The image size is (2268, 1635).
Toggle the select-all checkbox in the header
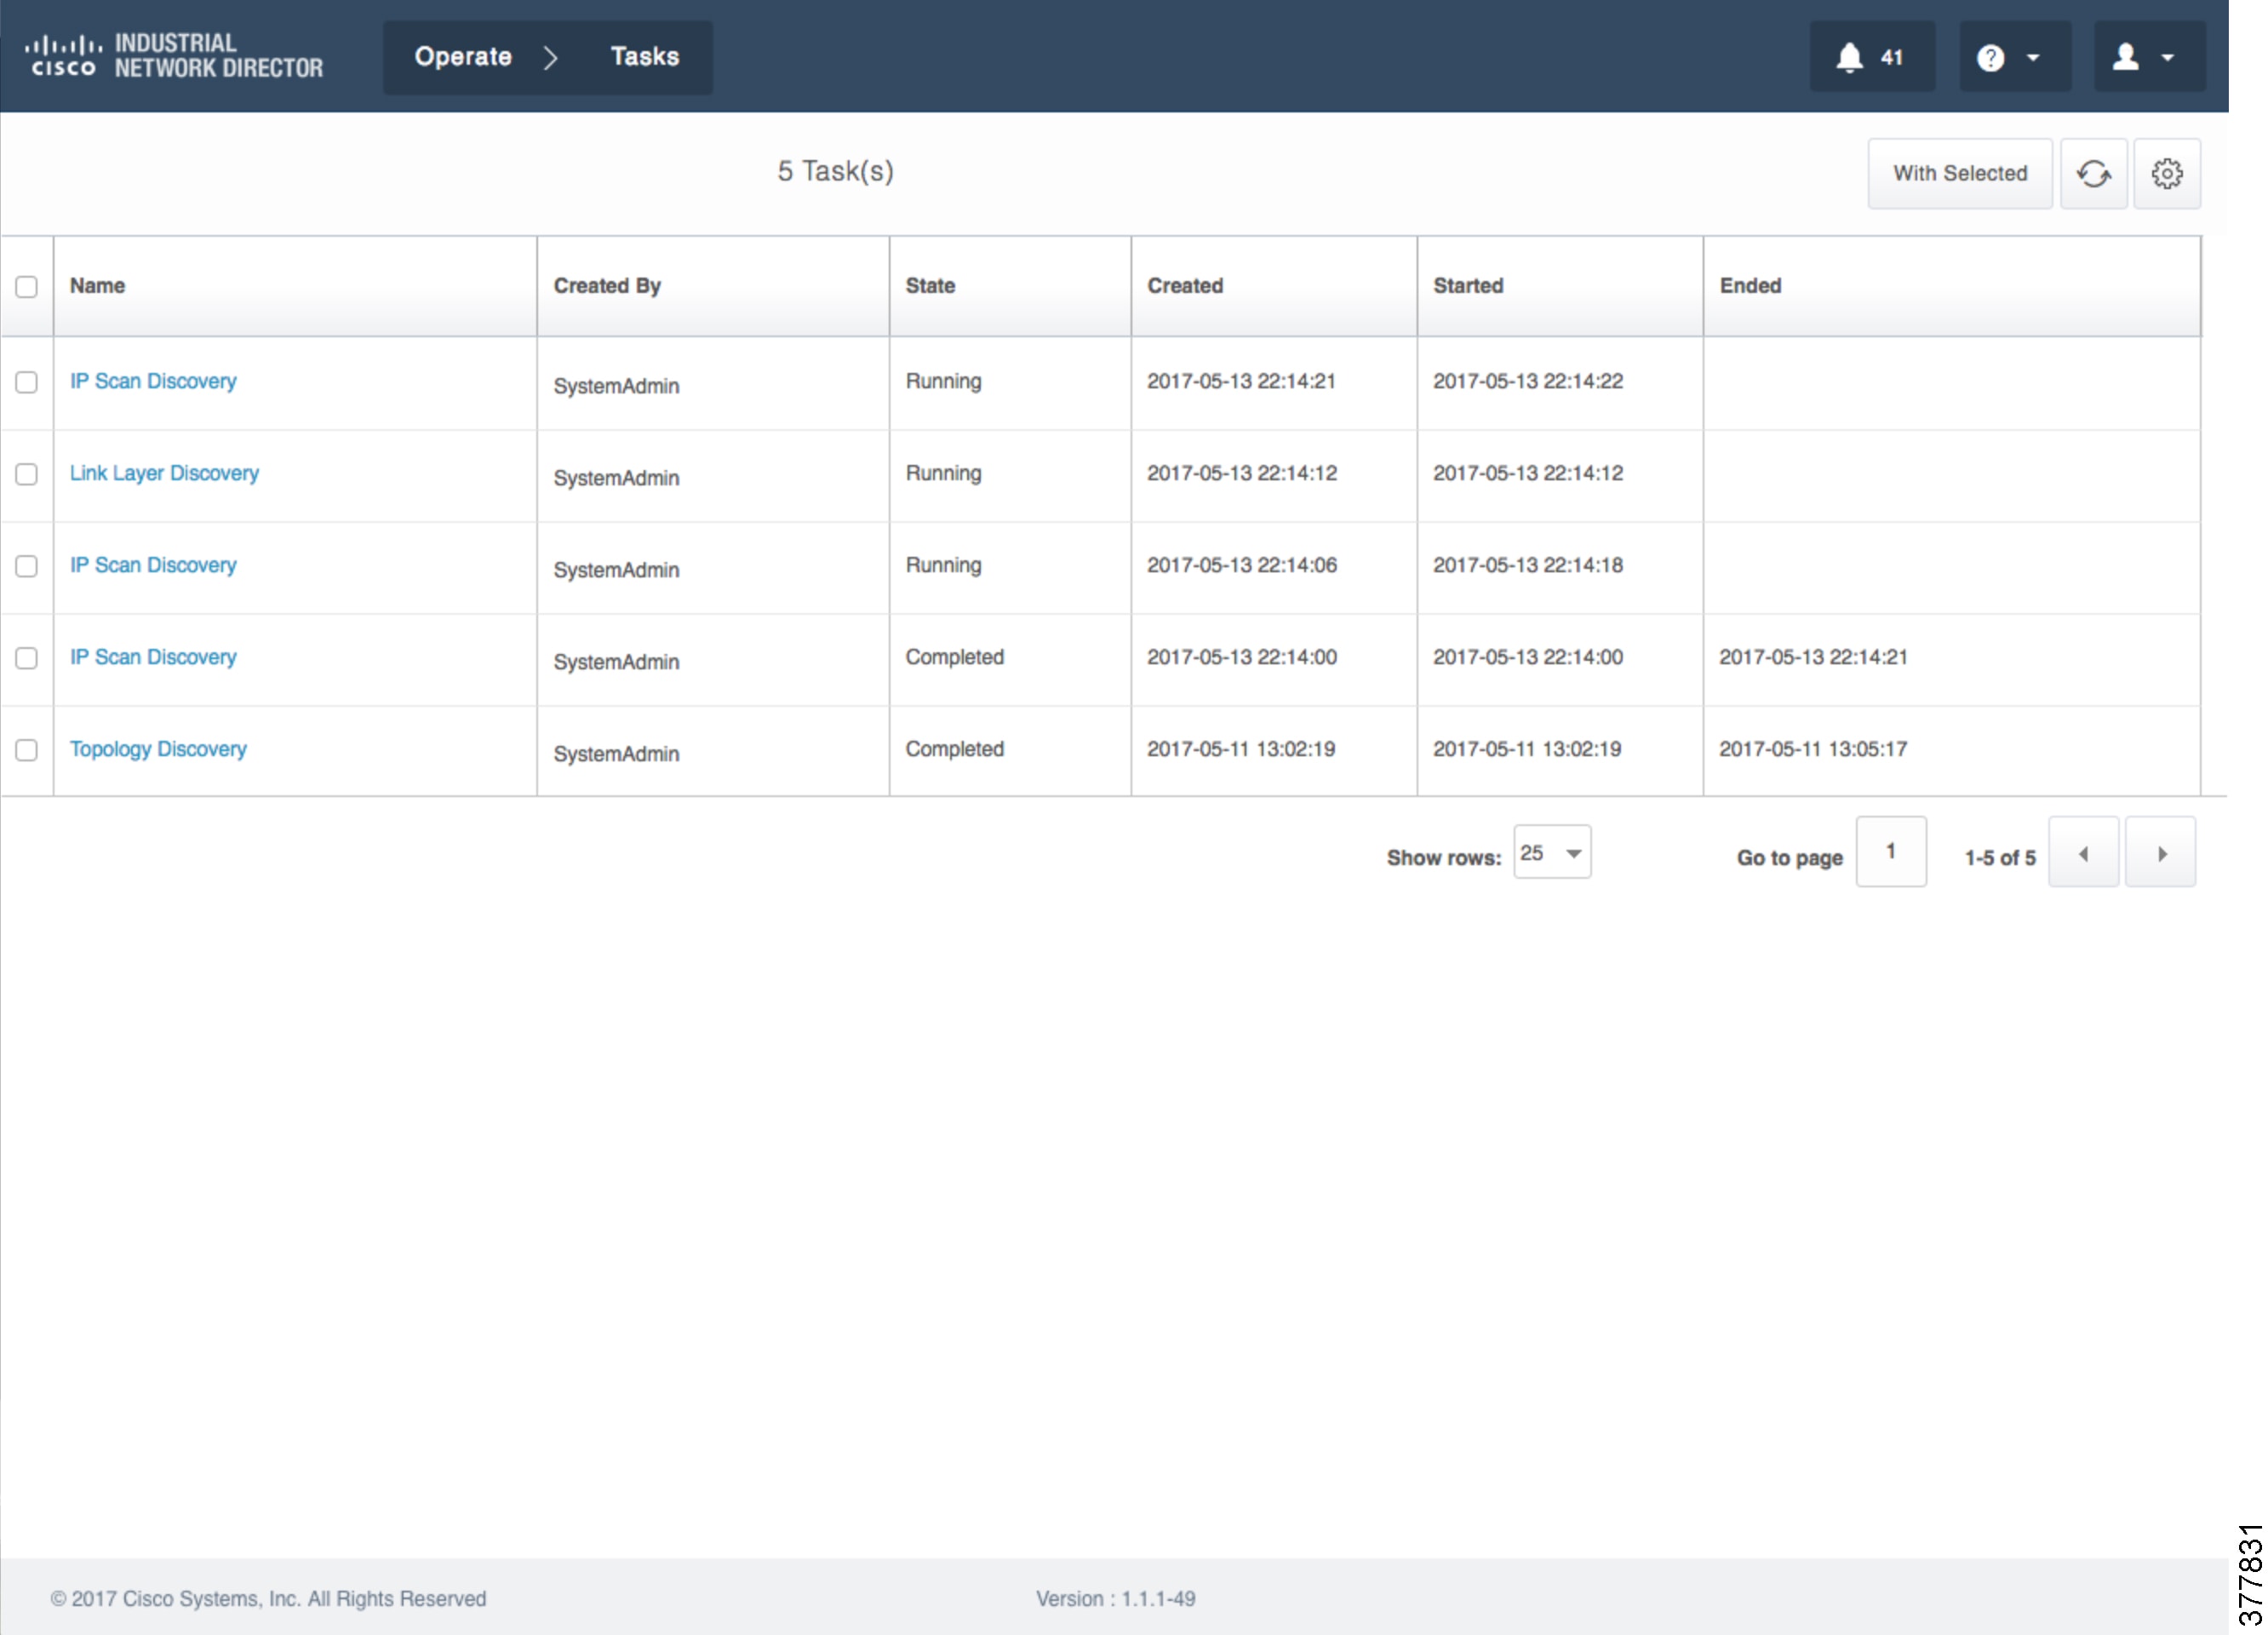pos(27,287)
